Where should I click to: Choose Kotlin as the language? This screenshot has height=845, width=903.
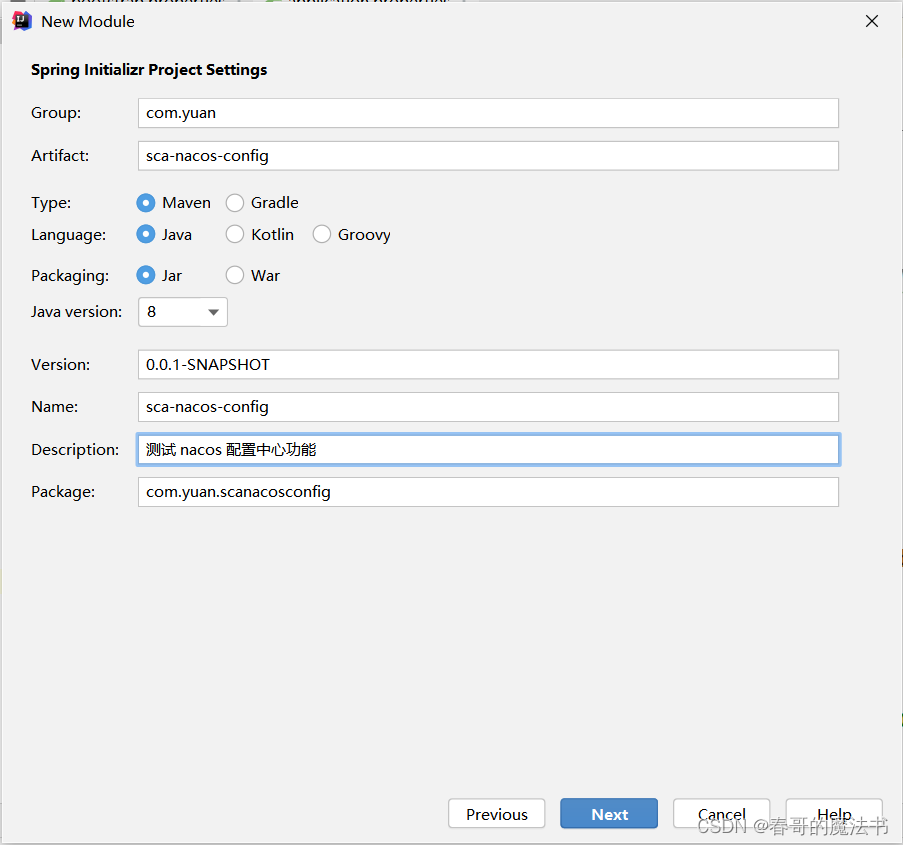pyautogui.click(x=235, y=235)
